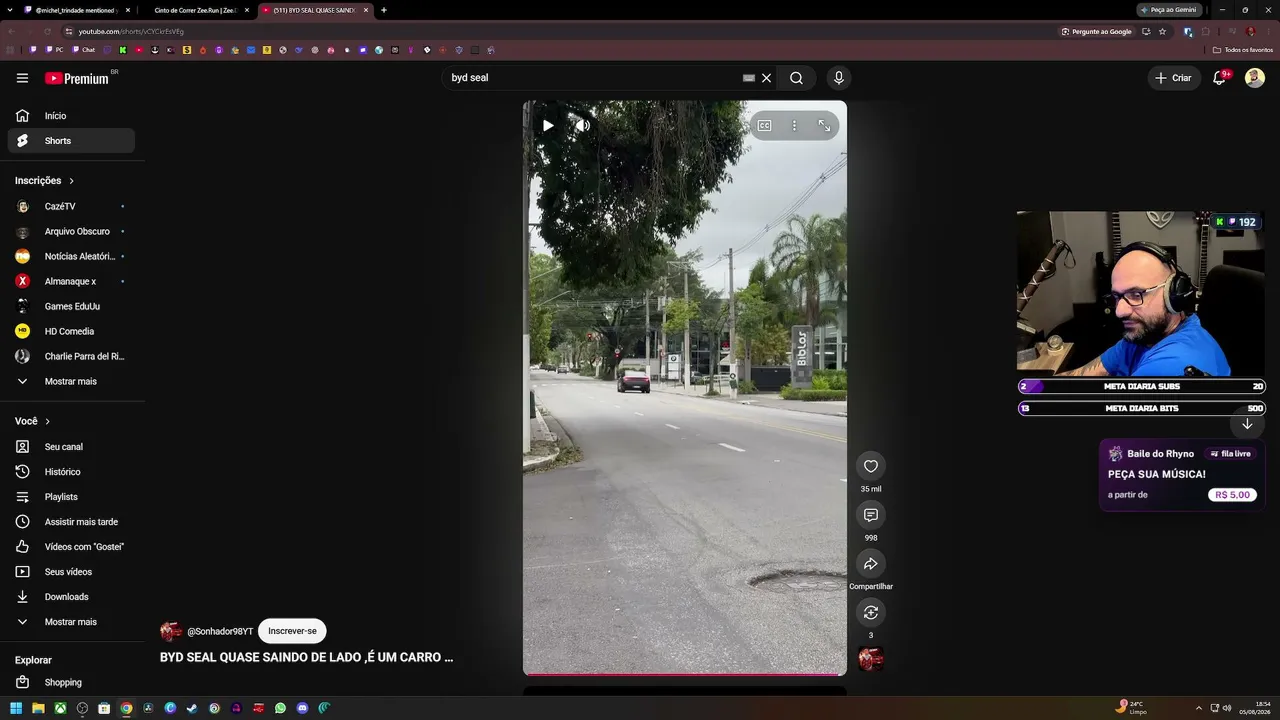Open the Windows Start menu

click(16, 708)
